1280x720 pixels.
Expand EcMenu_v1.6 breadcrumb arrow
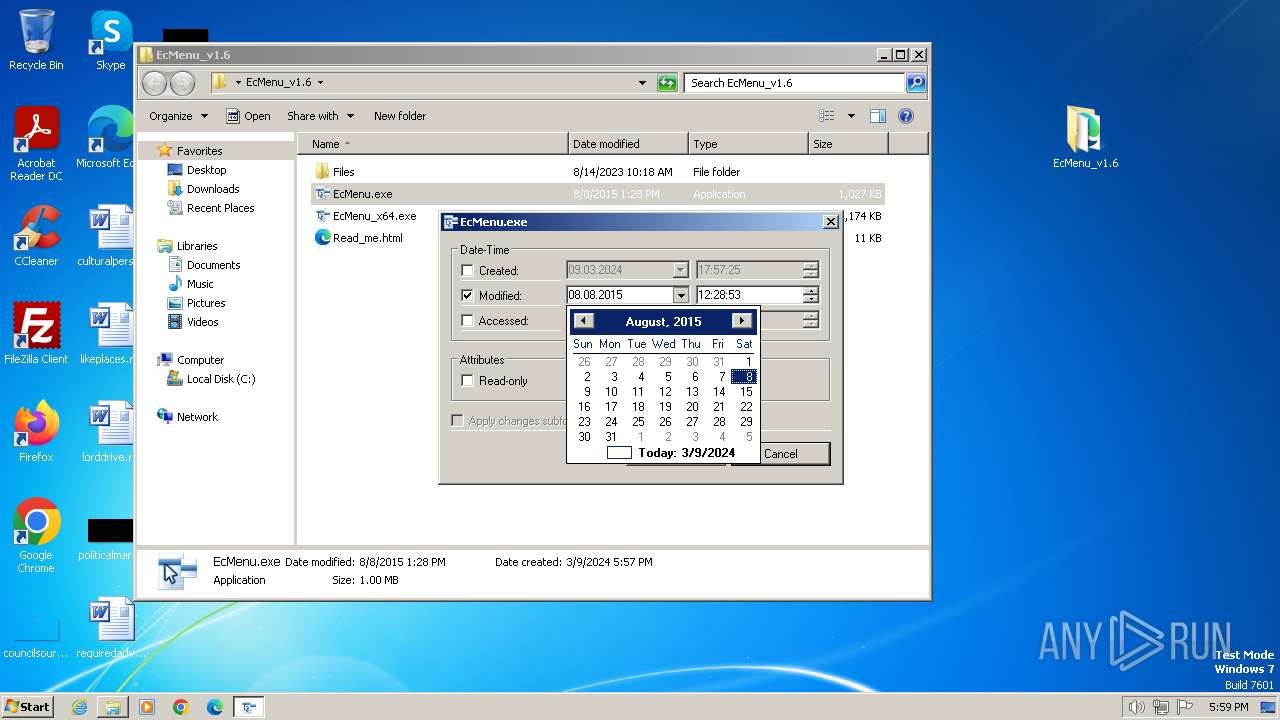click(320, 83)
